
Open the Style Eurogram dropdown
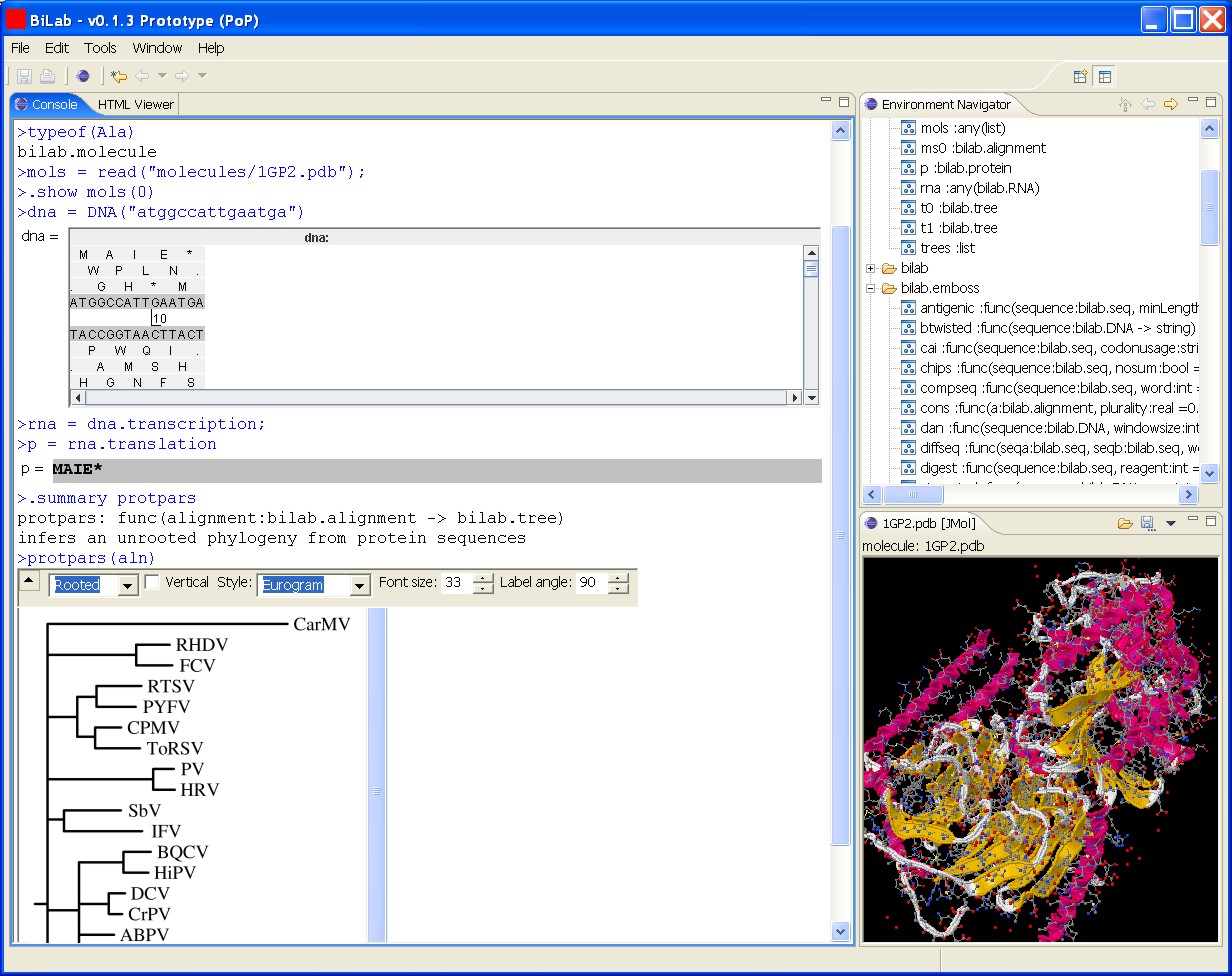coord(360,586)
